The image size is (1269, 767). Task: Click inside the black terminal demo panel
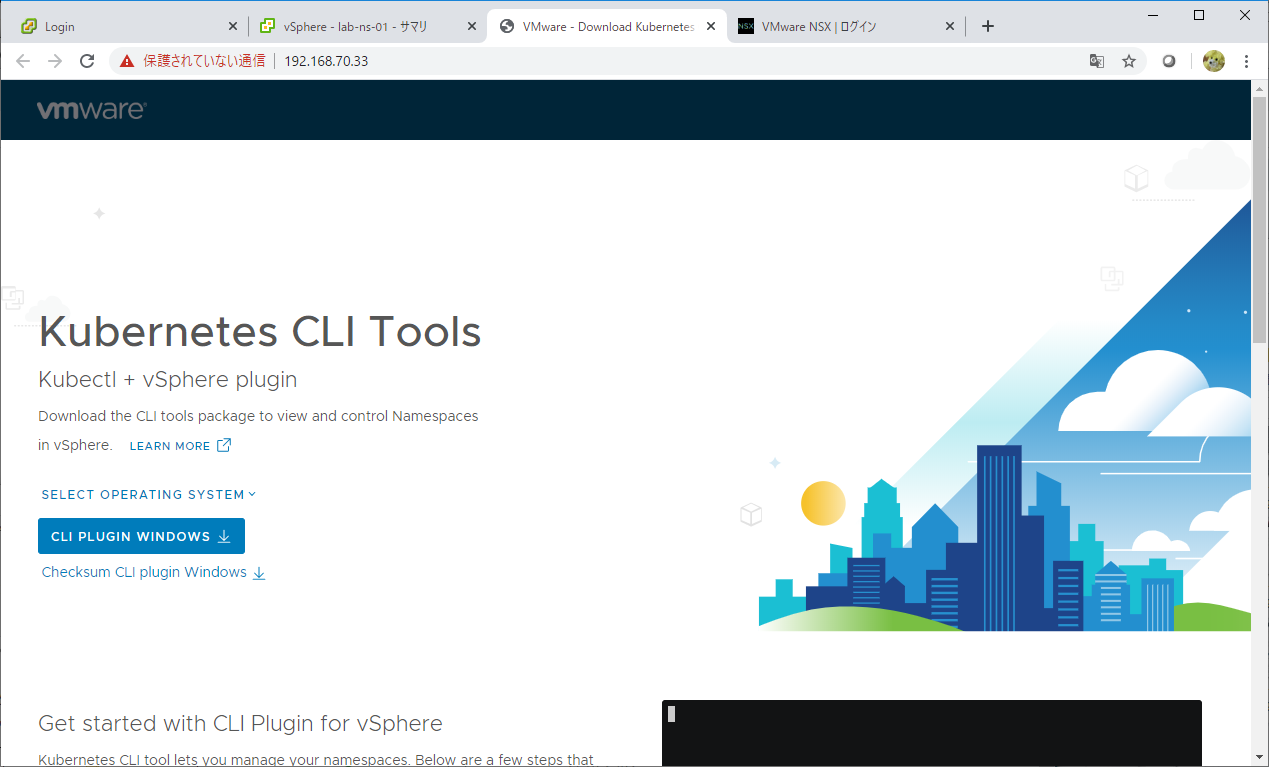pos(932,733)
